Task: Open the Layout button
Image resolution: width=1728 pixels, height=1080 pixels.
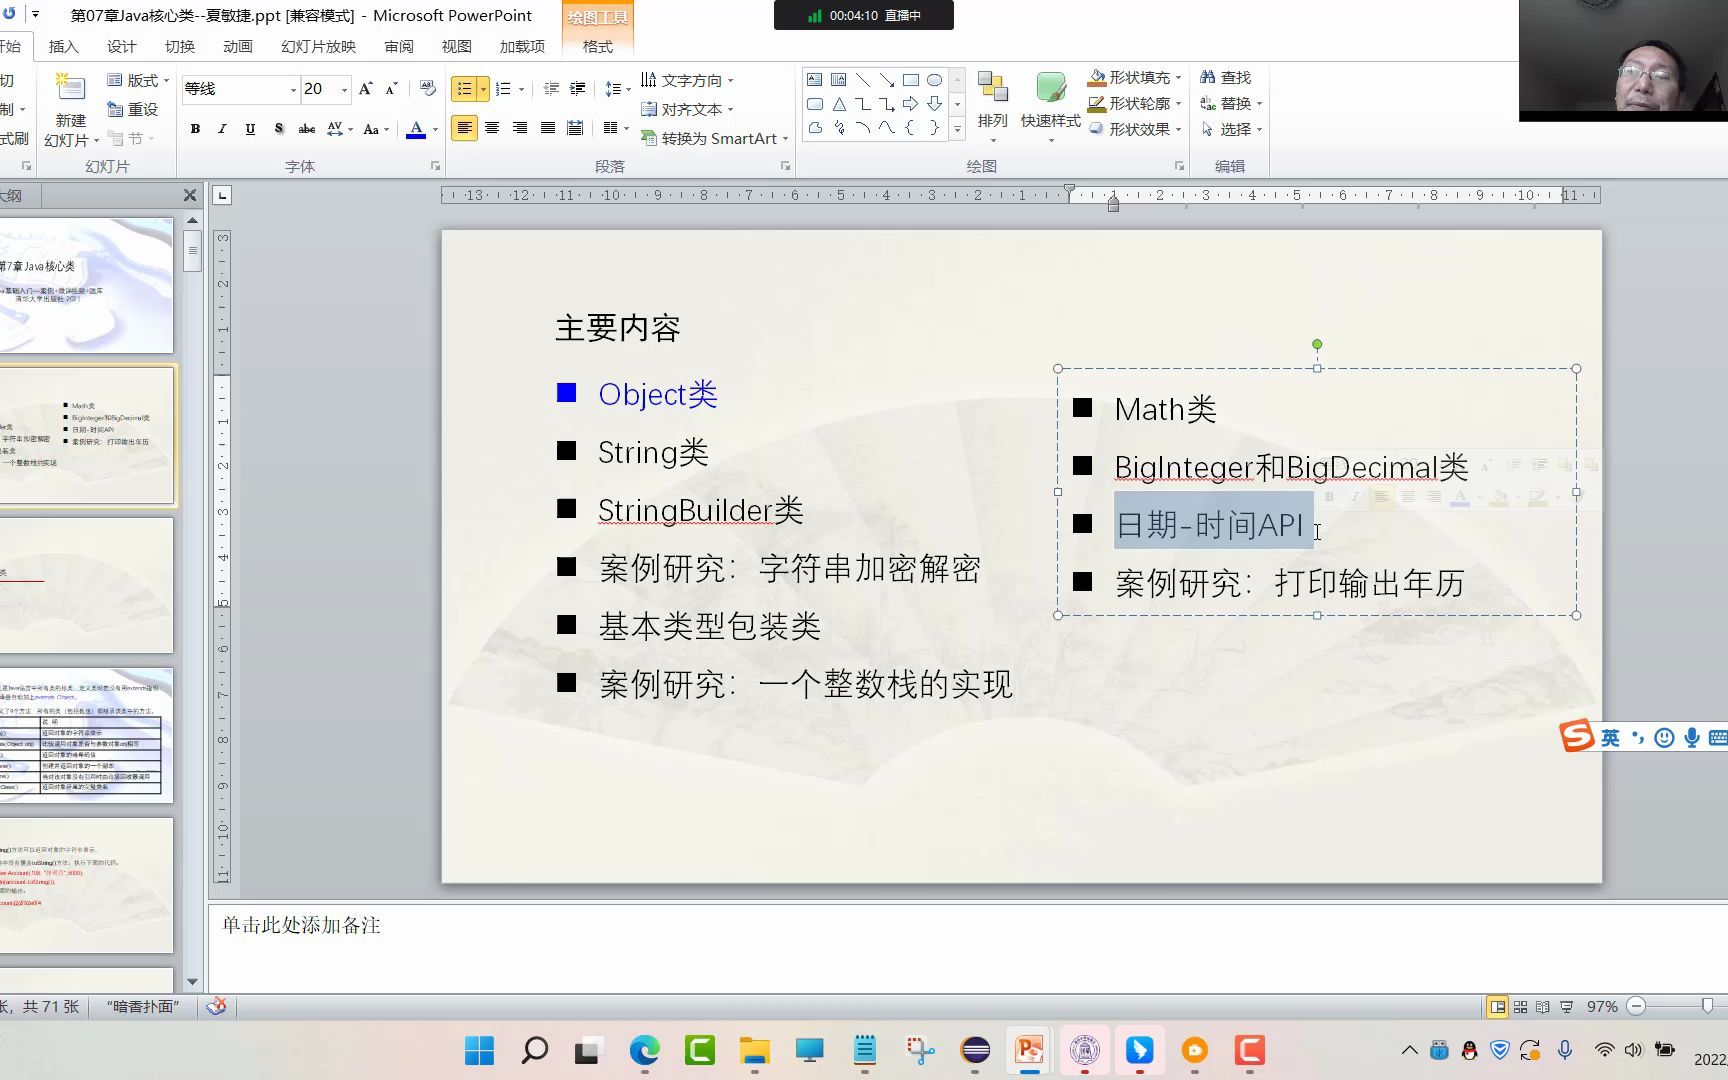Action: (138, 80)
